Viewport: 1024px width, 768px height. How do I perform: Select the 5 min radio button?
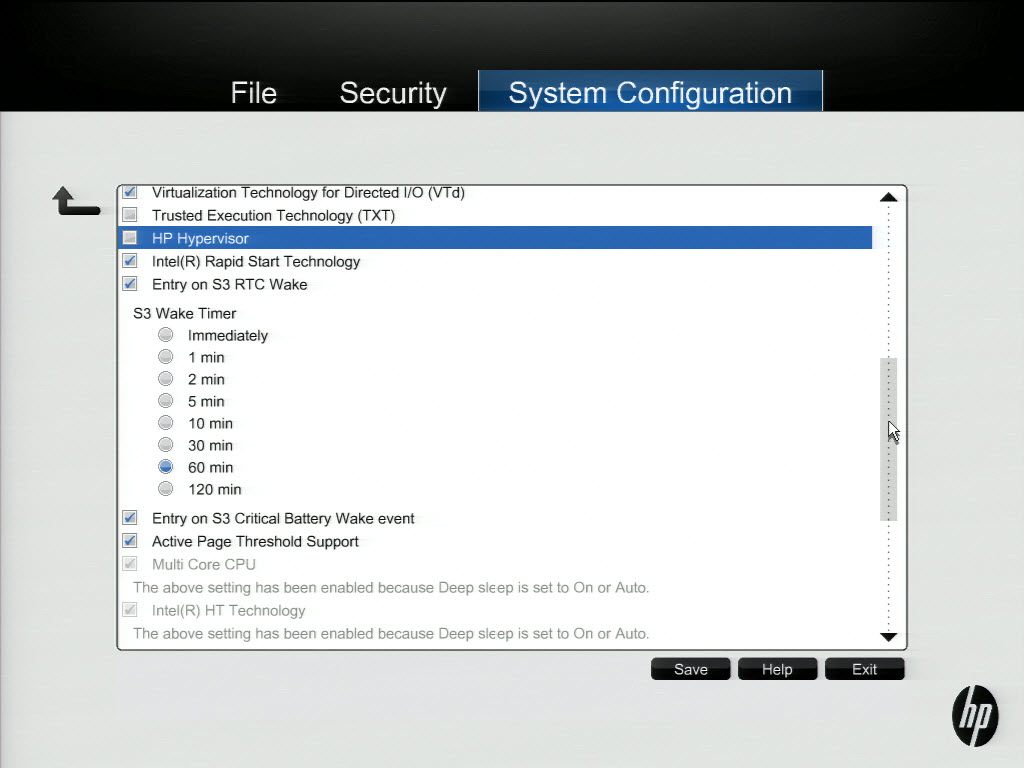click(166, 401)
